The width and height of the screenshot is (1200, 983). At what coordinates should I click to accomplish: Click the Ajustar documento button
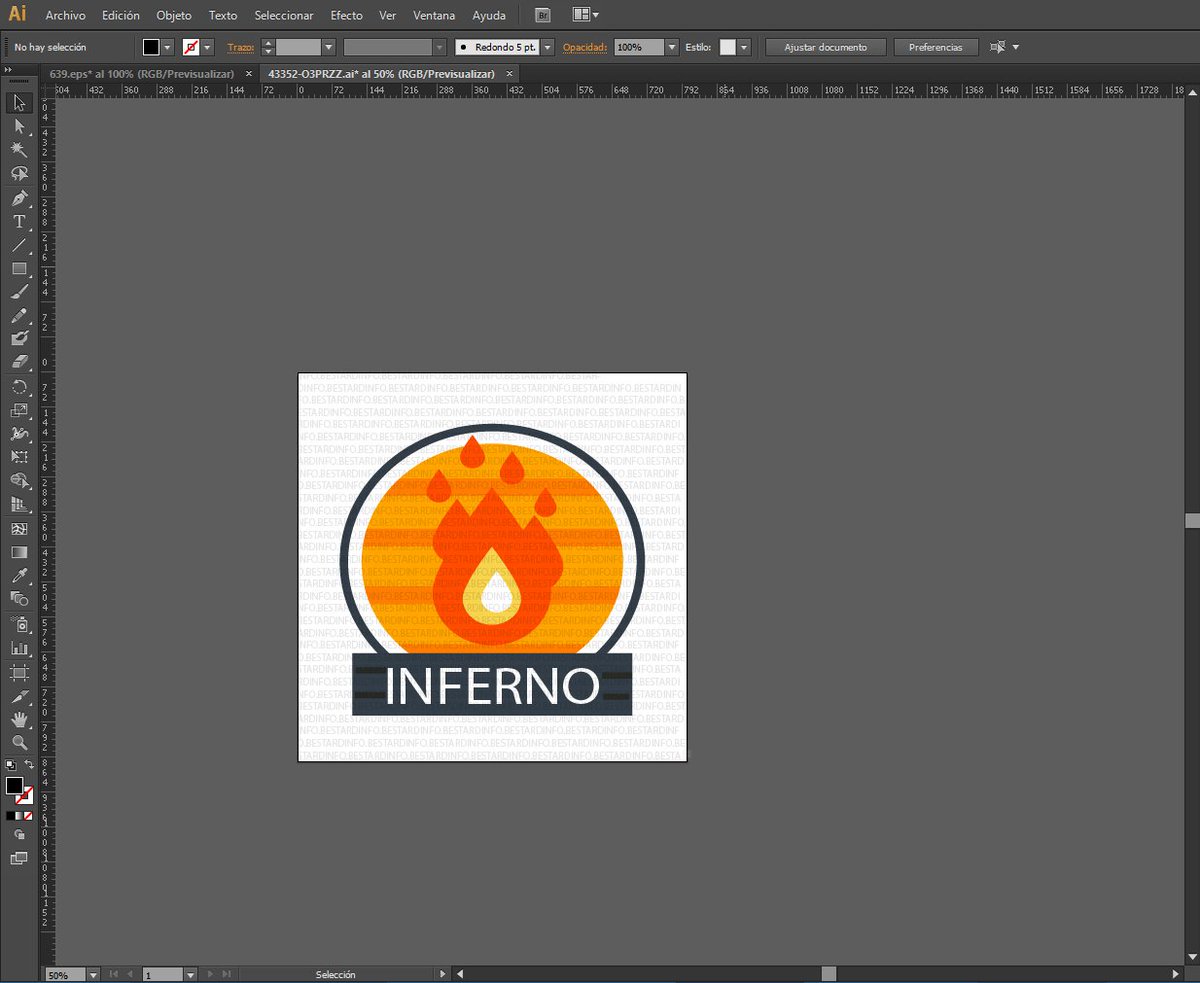coord(825,46)
